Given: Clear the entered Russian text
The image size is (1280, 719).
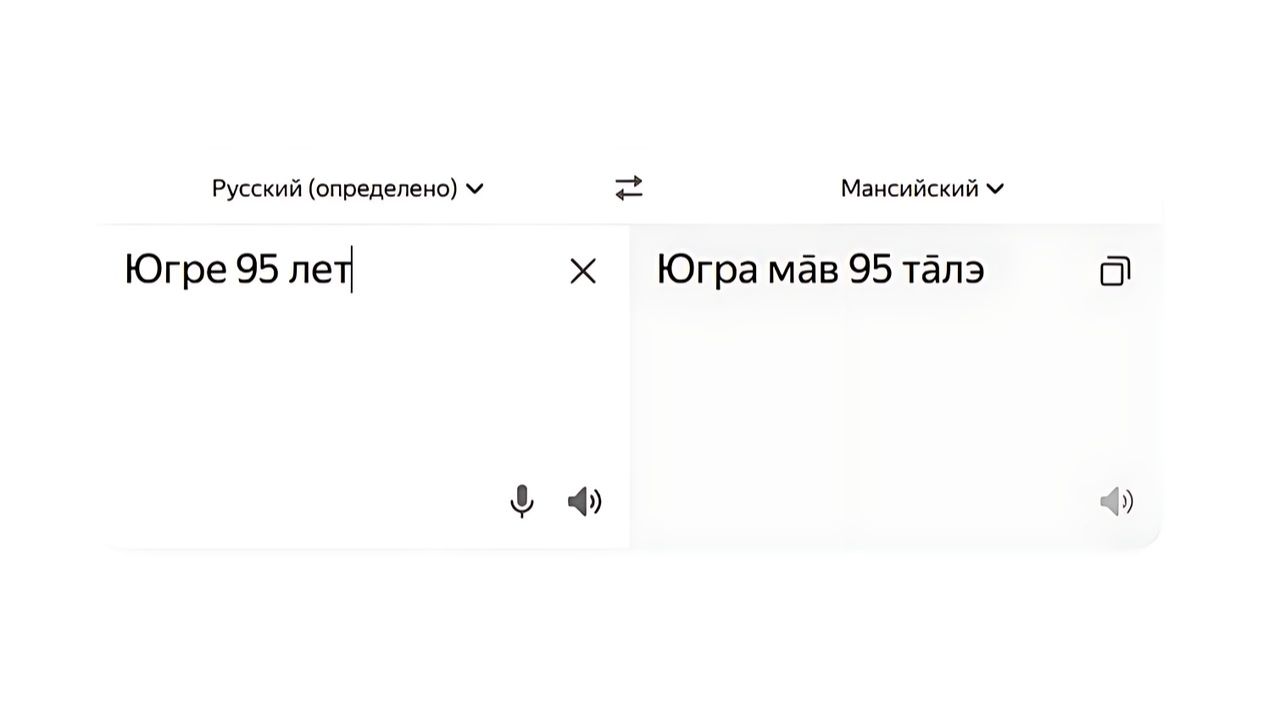Looking at the screenshot, I should (582, 271).
